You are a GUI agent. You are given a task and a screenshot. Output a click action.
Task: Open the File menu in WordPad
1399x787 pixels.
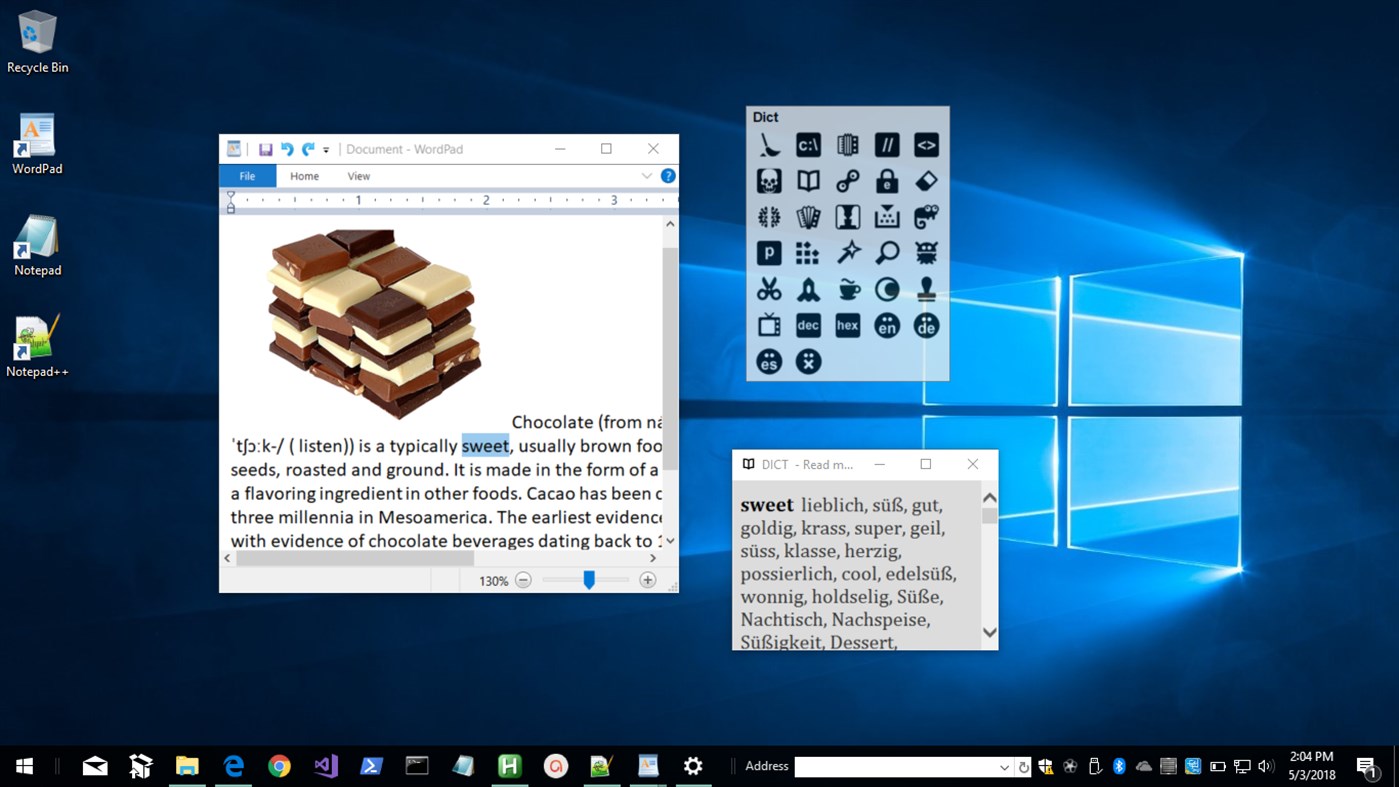(247, 176)
